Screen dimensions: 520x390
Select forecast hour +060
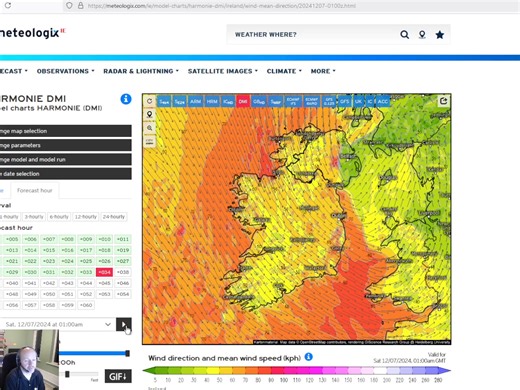point(86,305)
